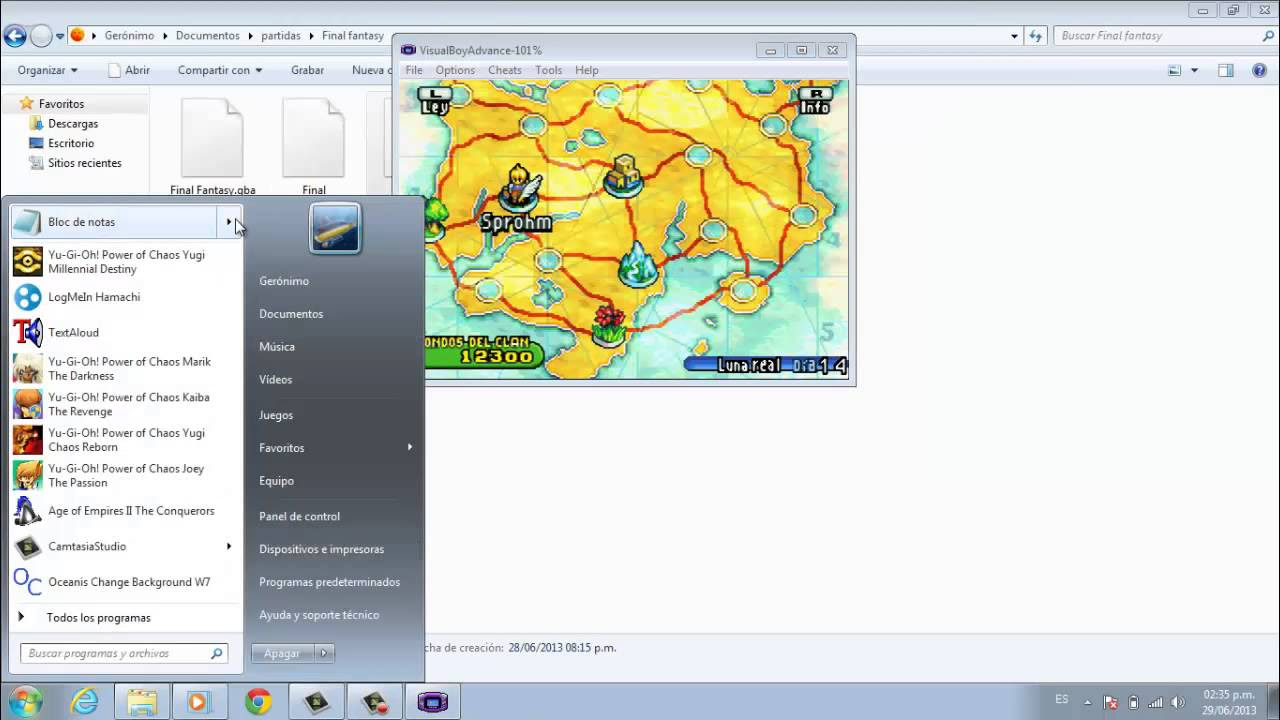
Task: Open Vídeos library link
Action: pos(276,380)
